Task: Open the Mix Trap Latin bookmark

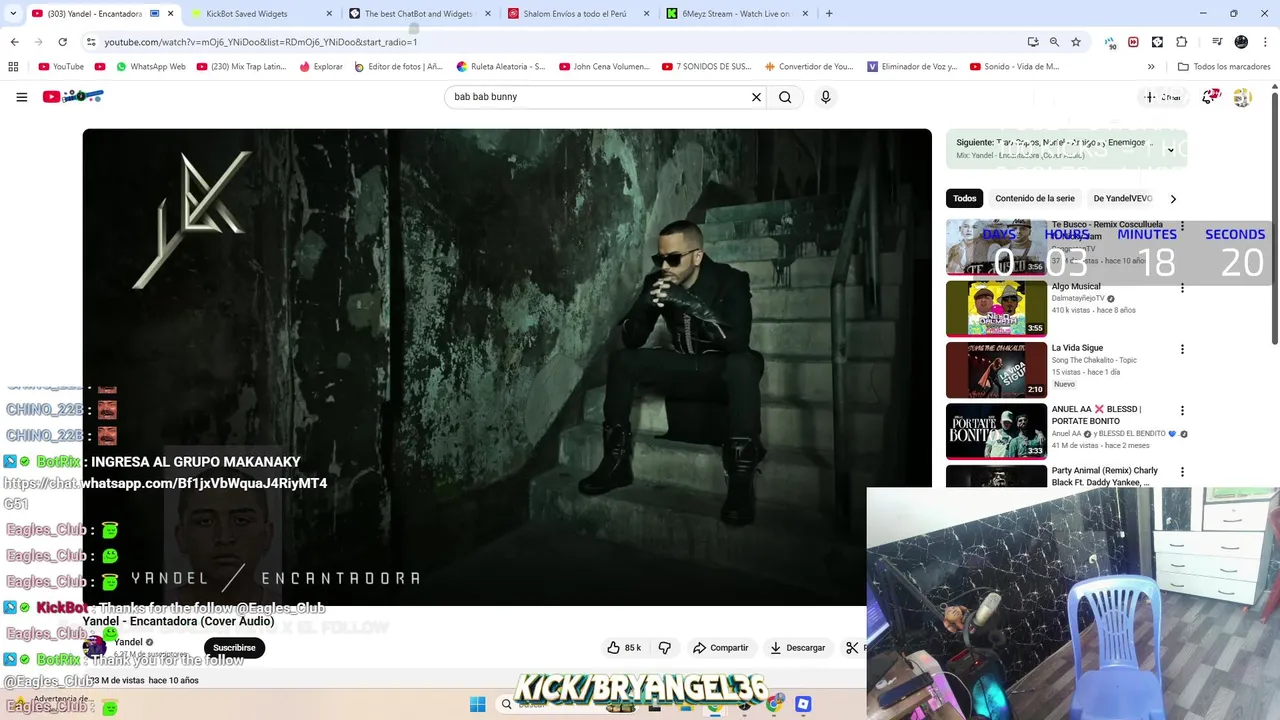Action: [241, 67]
